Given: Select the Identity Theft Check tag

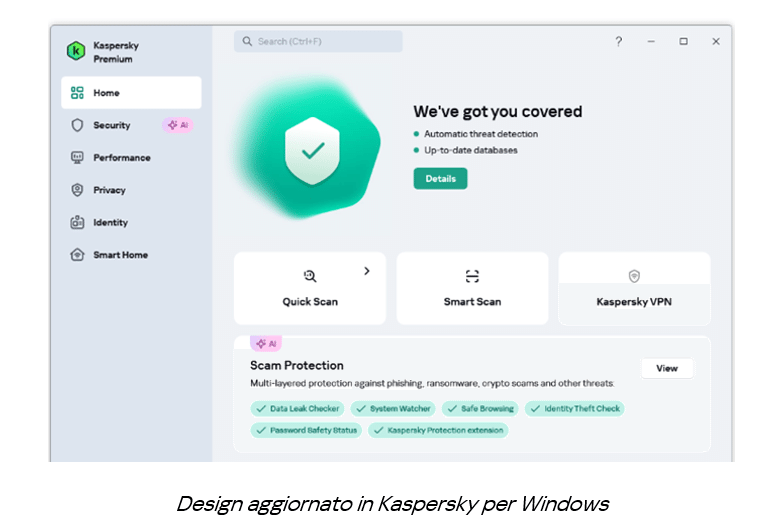Looking at the screenshot, I should point(575,408).
